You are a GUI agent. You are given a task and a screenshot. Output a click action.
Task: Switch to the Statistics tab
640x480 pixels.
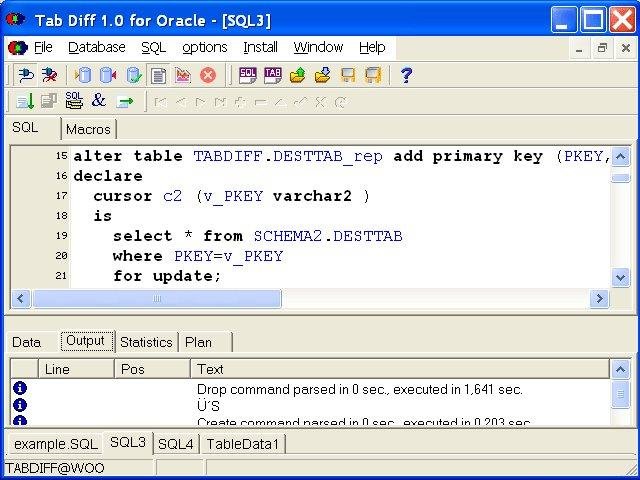(x=146, y=342)
